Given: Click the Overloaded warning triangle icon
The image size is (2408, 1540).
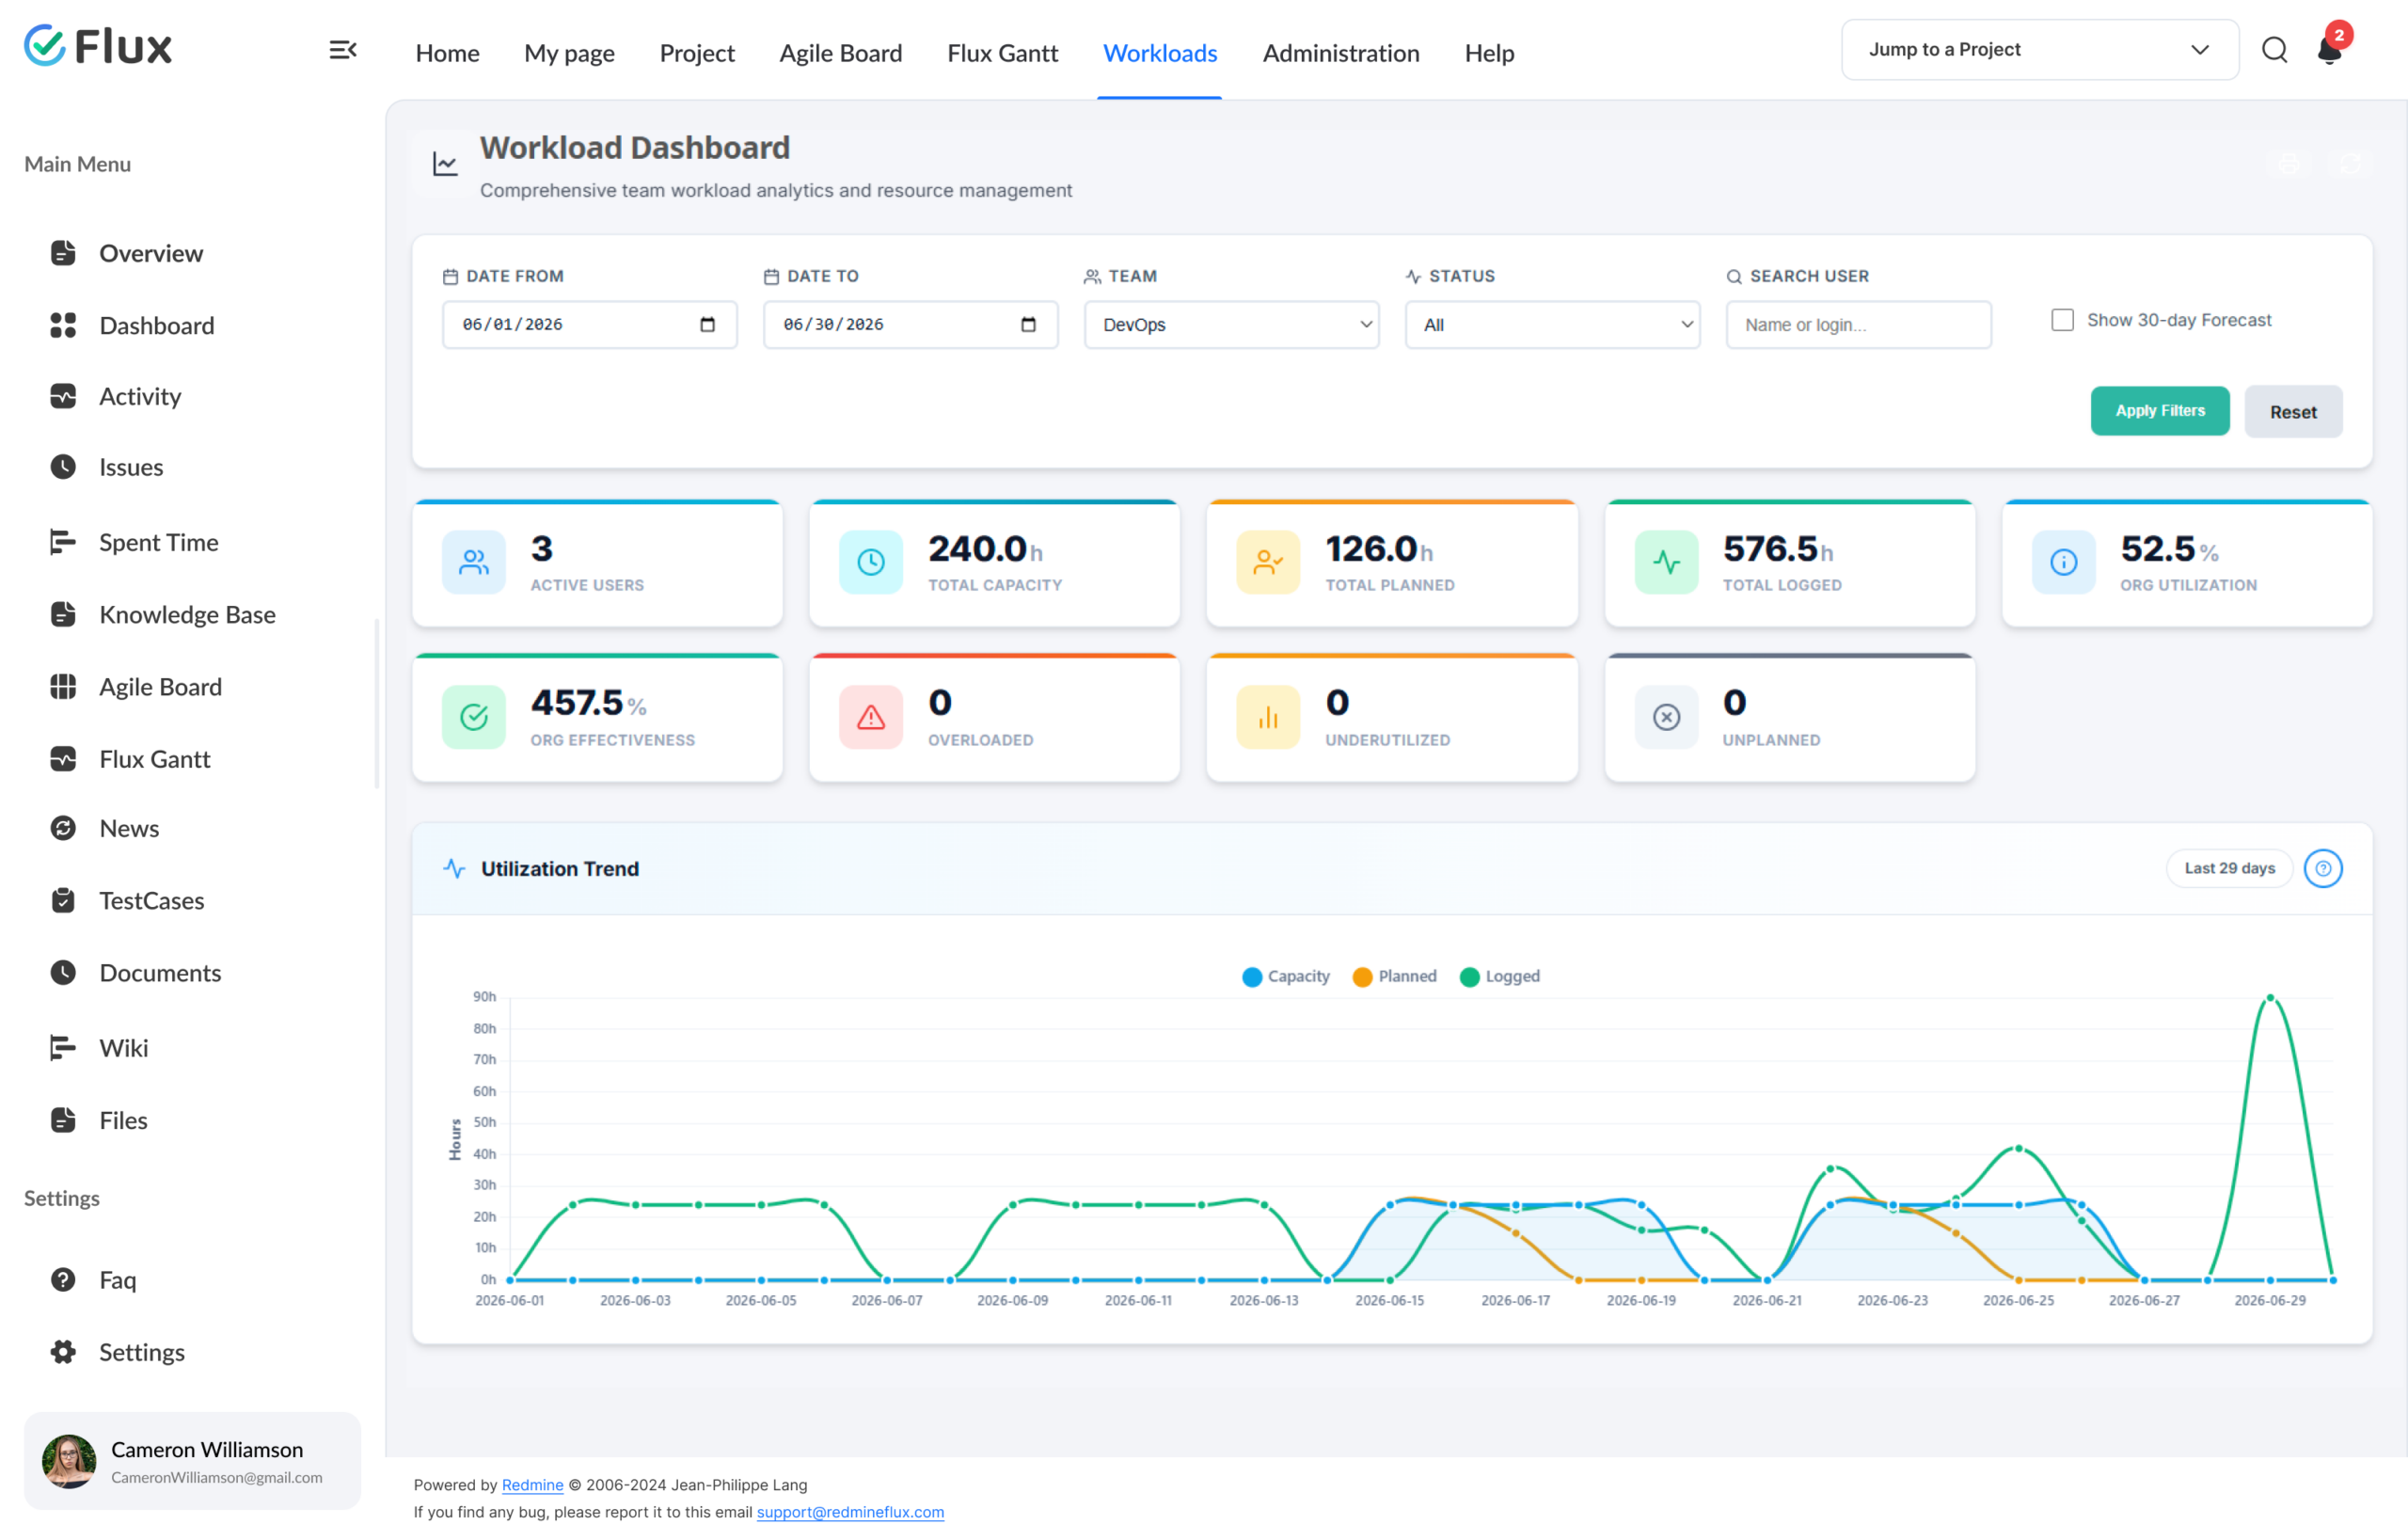Looking at the screenshot, I should point(871,717).
